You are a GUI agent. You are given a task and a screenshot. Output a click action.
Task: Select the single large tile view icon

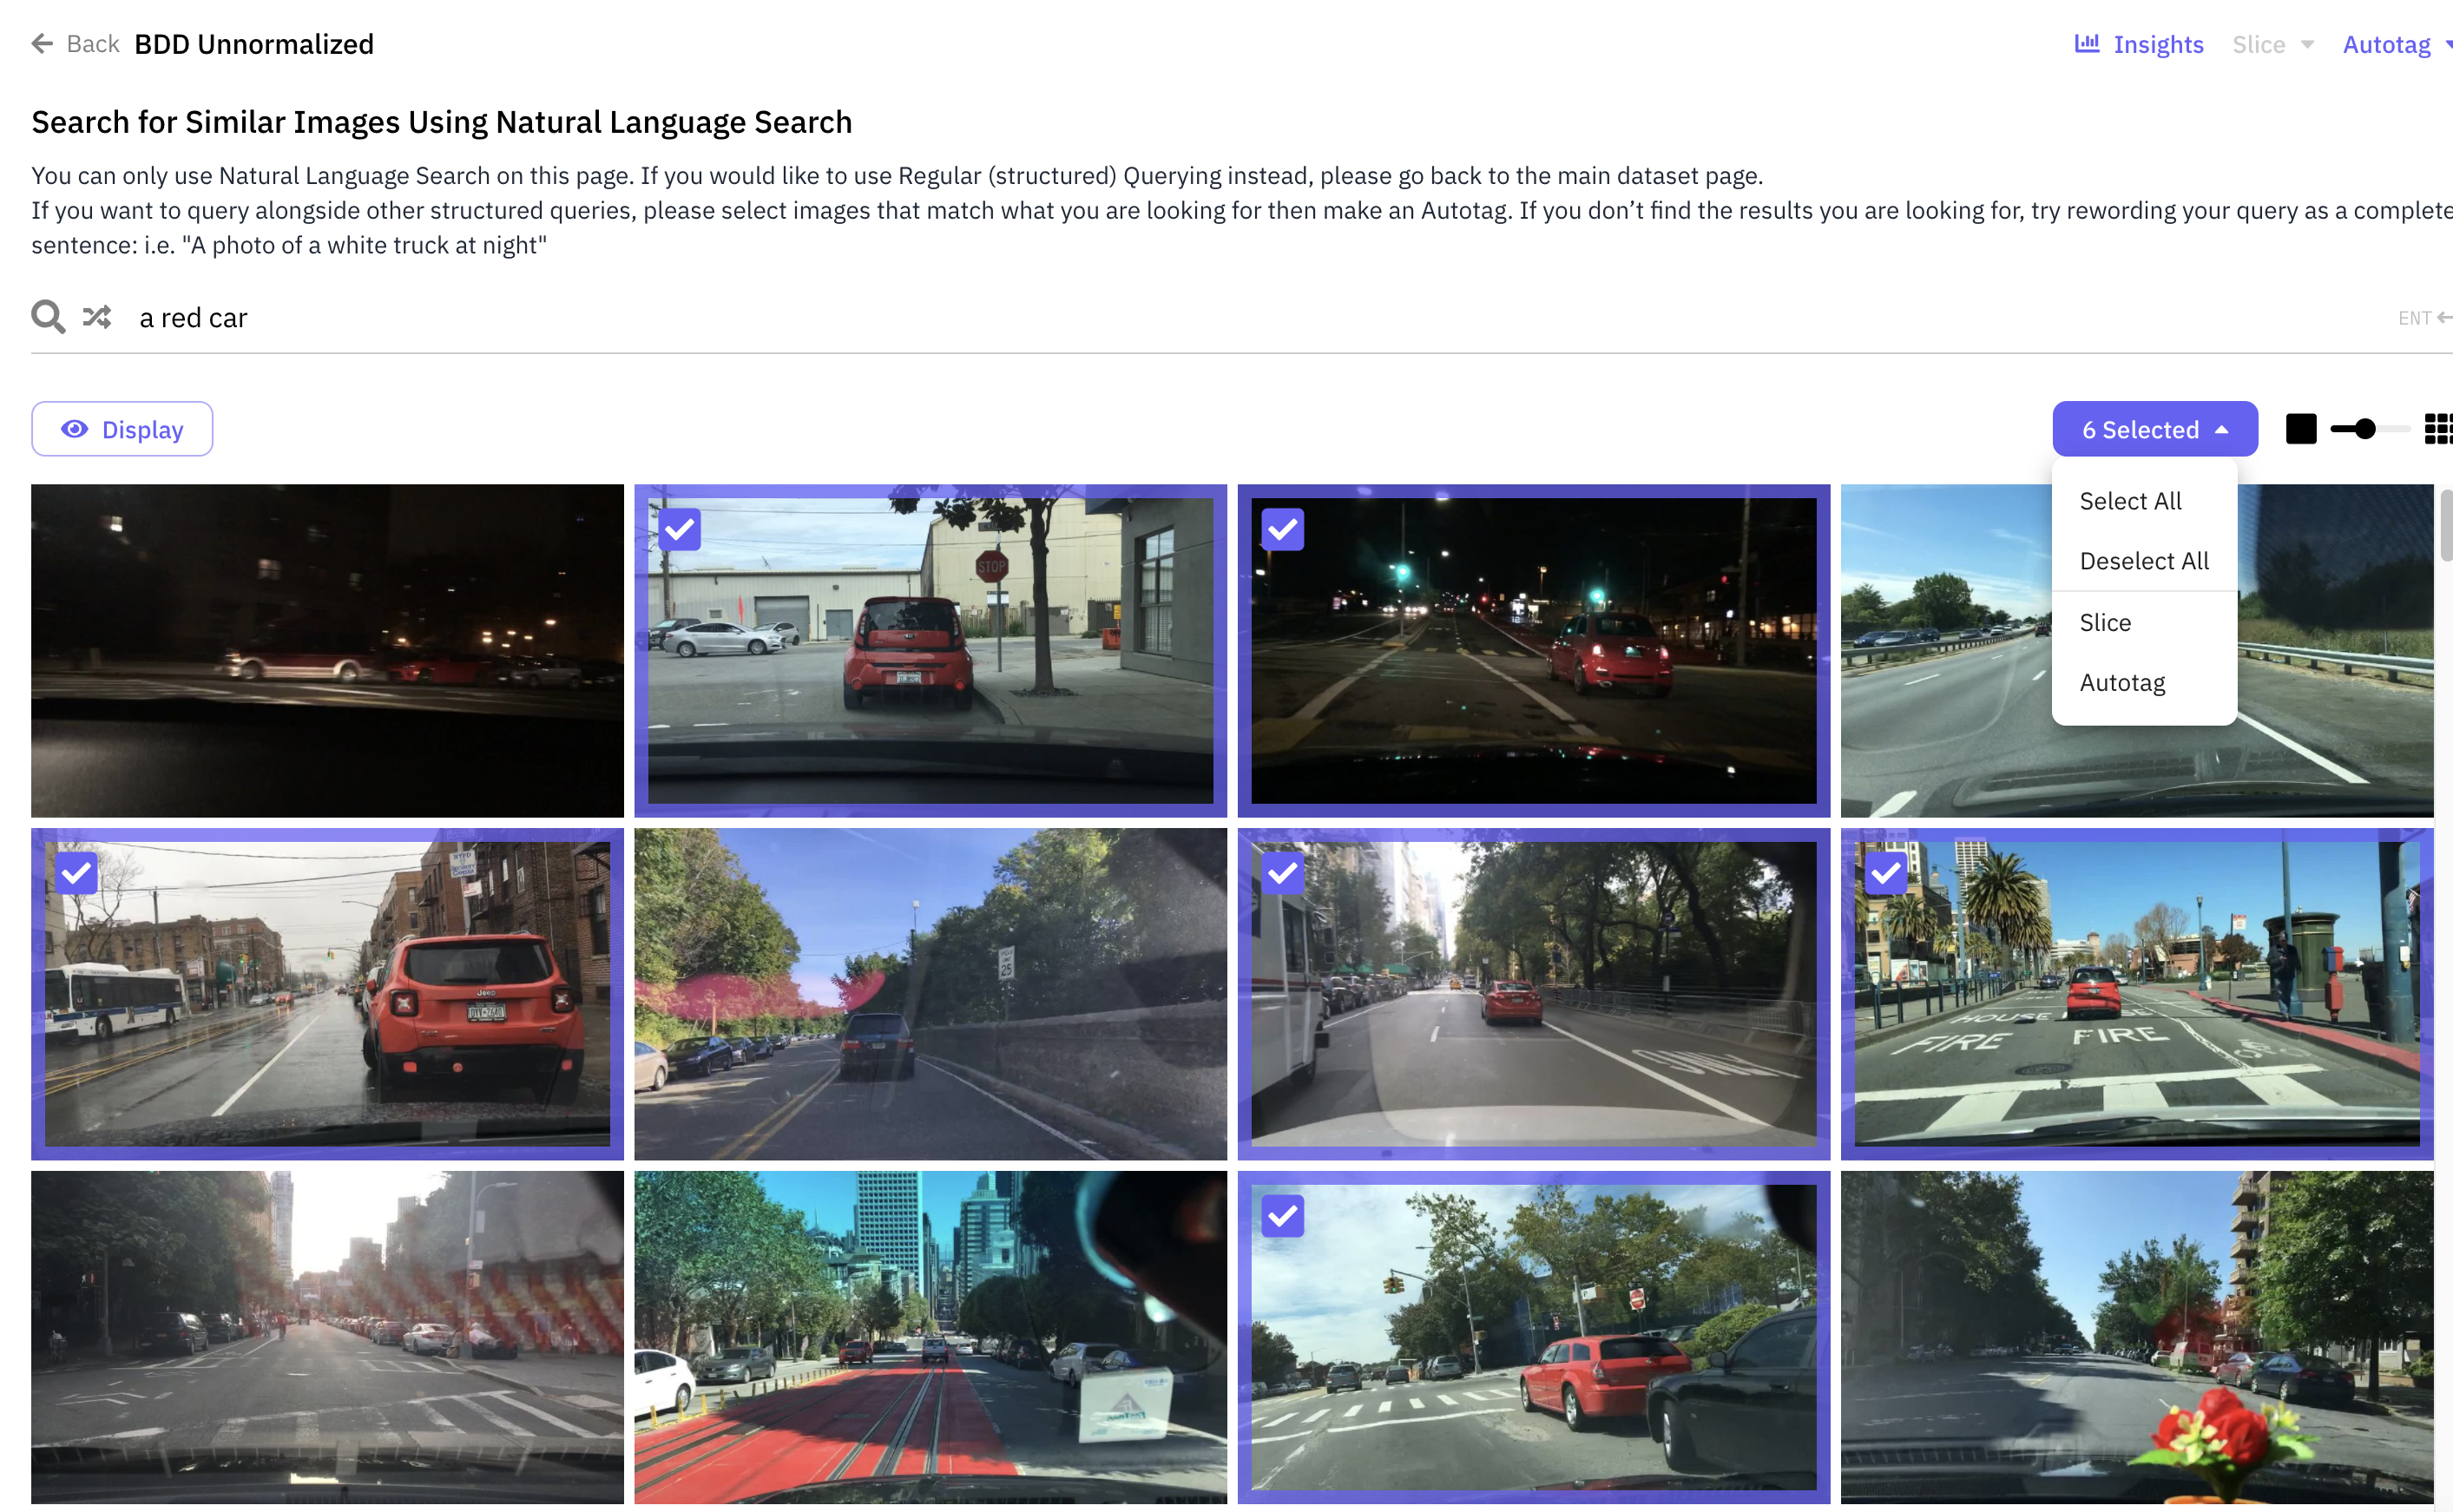tap(2300, 429)
